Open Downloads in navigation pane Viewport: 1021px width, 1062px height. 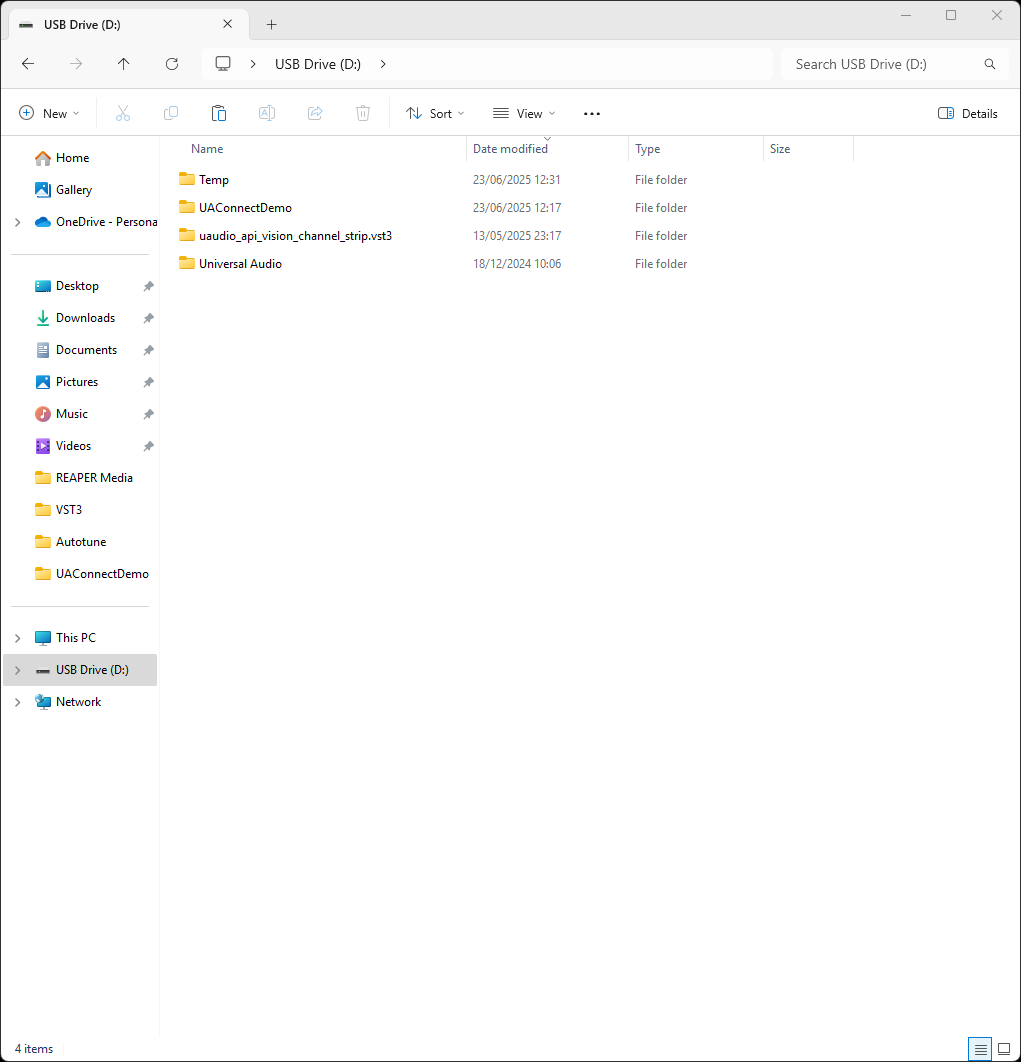85,318
